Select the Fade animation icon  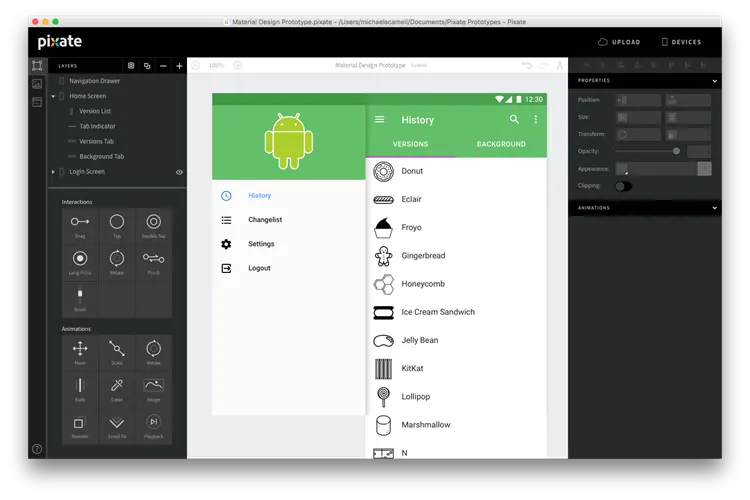pos(80,385)
